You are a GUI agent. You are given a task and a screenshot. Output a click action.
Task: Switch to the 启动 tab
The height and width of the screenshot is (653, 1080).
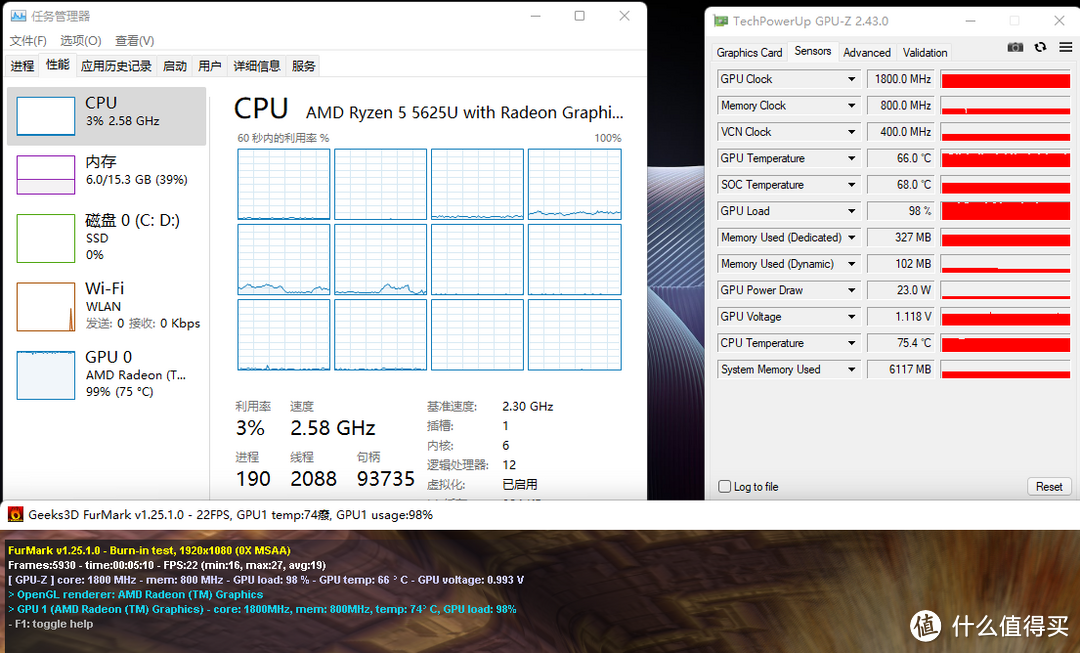[x=175, y=66]
